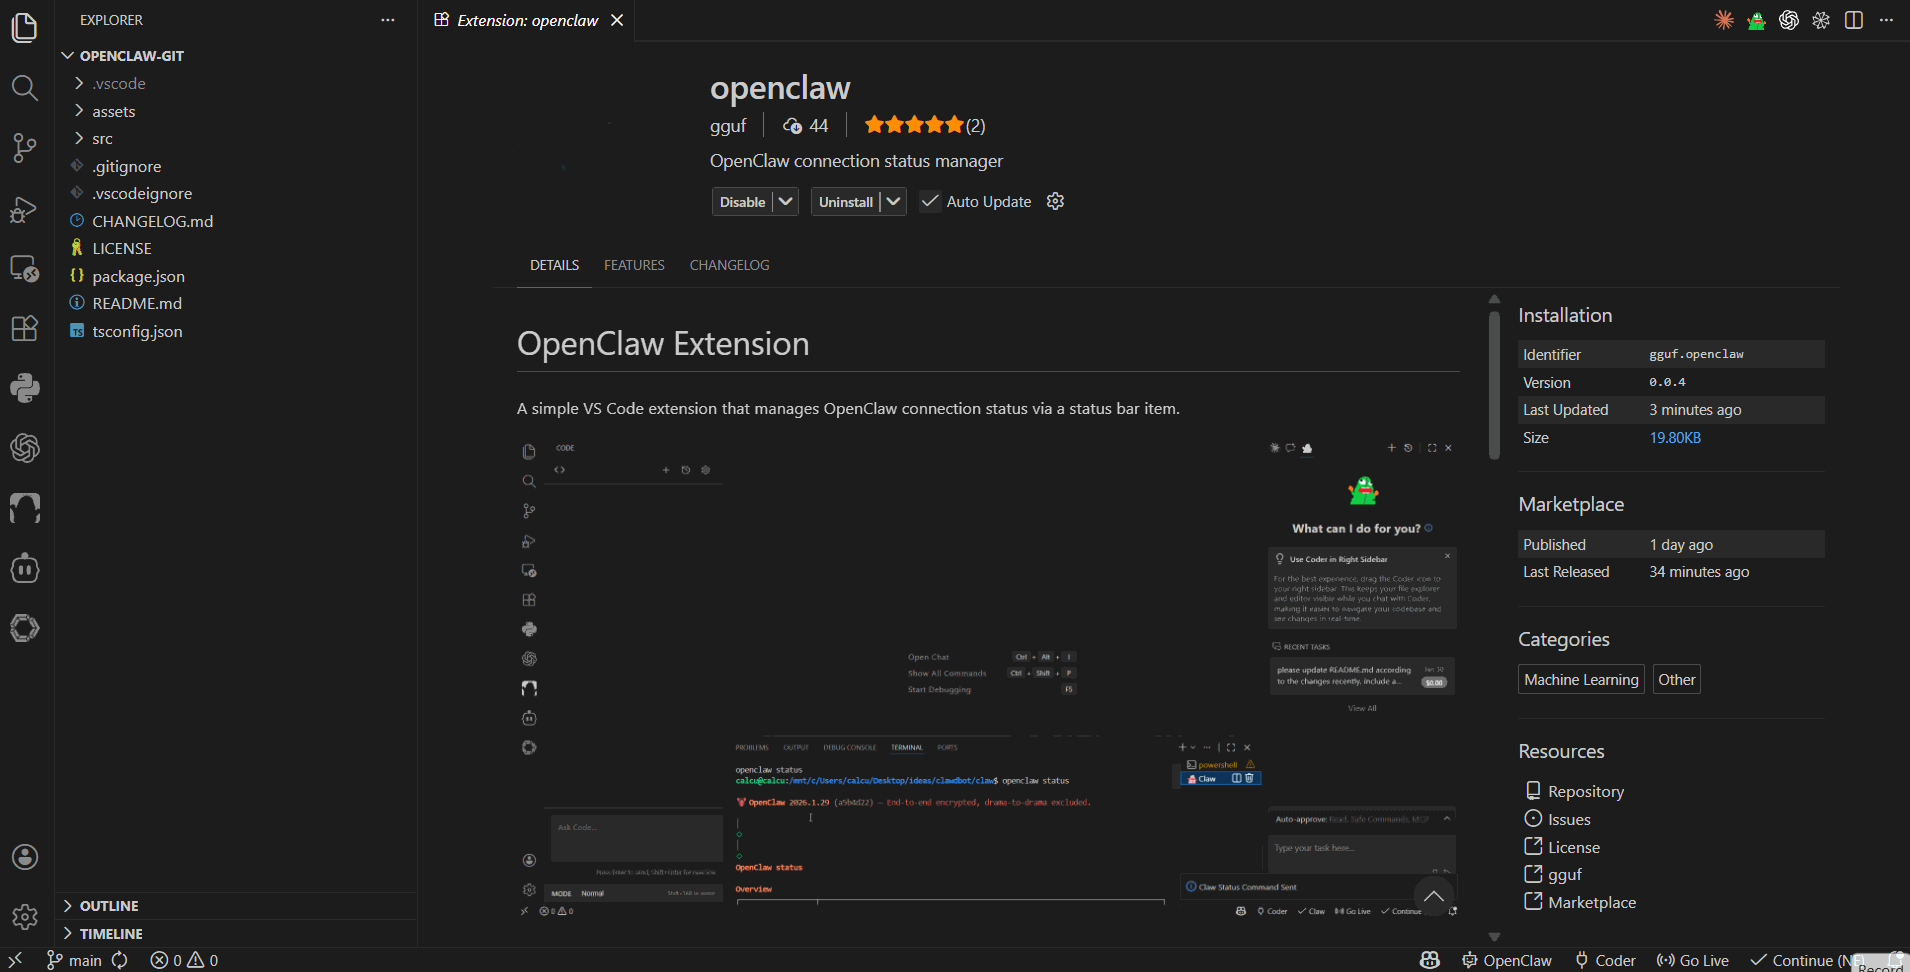The height and width of the screenshot is (972, 1910).
Task: Click the Disable button
Action: click(743, 202)
